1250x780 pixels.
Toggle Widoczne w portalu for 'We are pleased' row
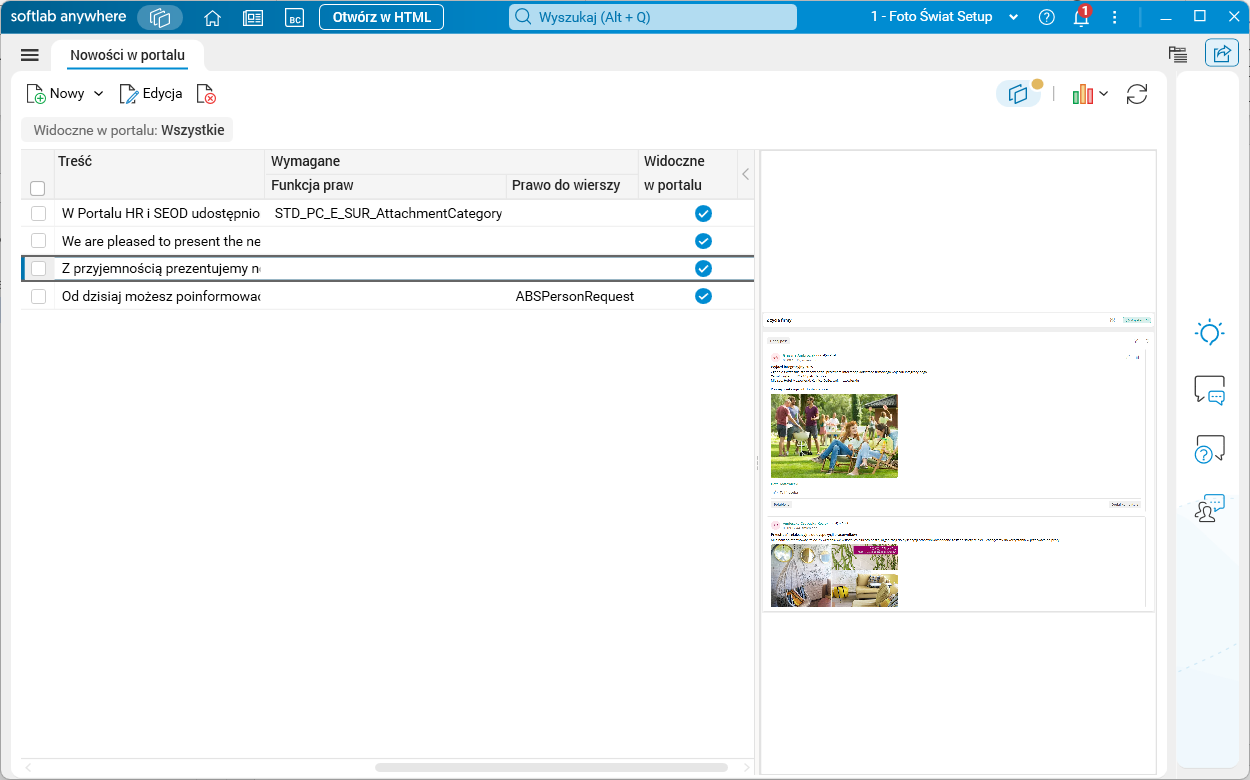tap(703, 241)
